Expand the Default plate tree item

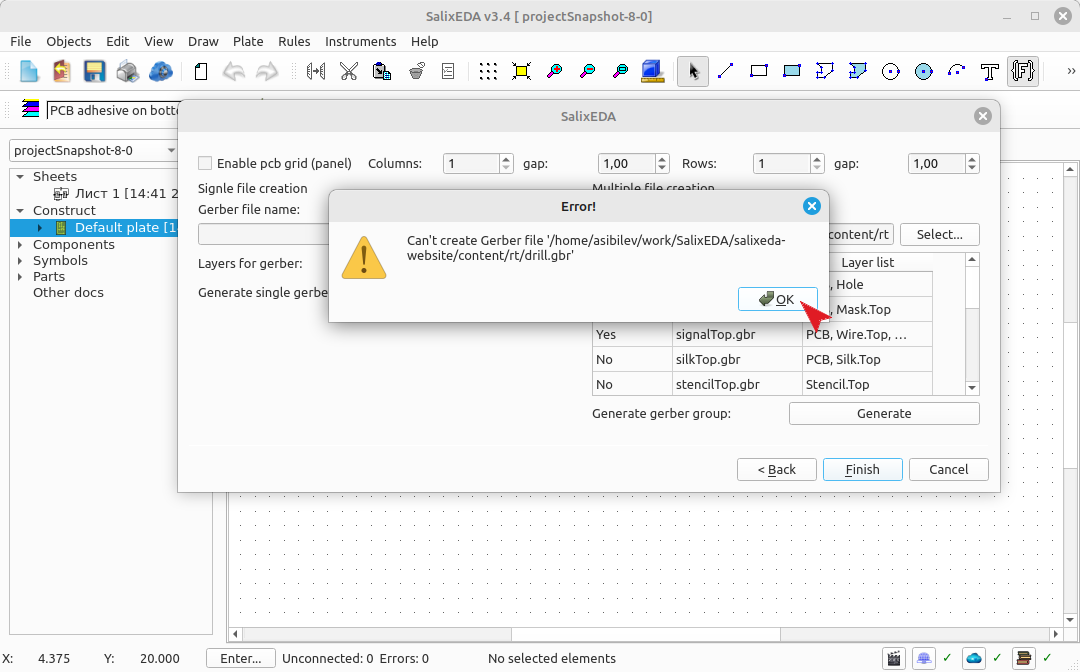click(40, 228)
